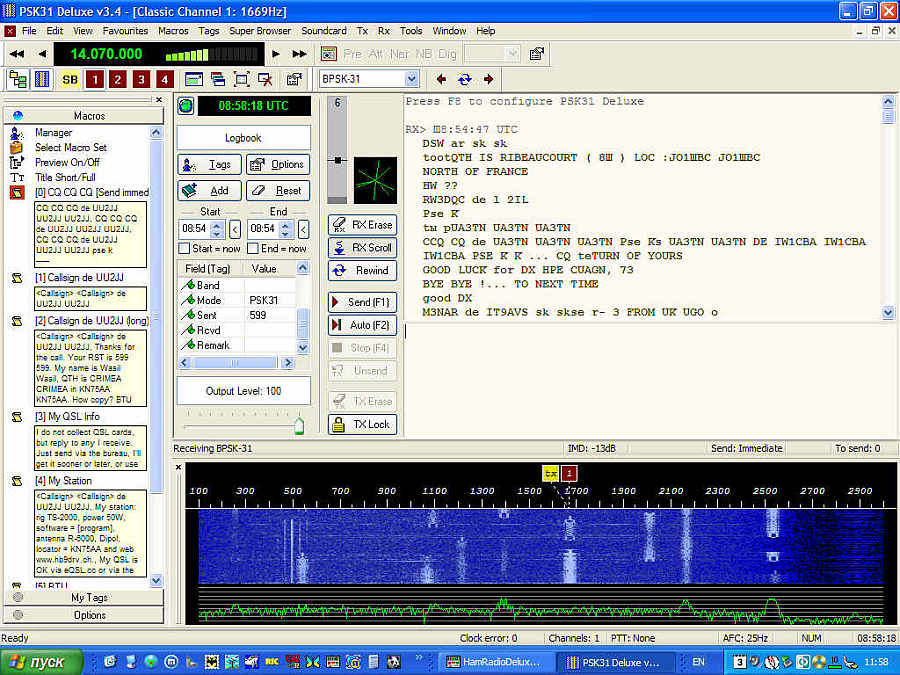Click the Add button
Screen dimensions: 900x675
(x=209, y=191)
